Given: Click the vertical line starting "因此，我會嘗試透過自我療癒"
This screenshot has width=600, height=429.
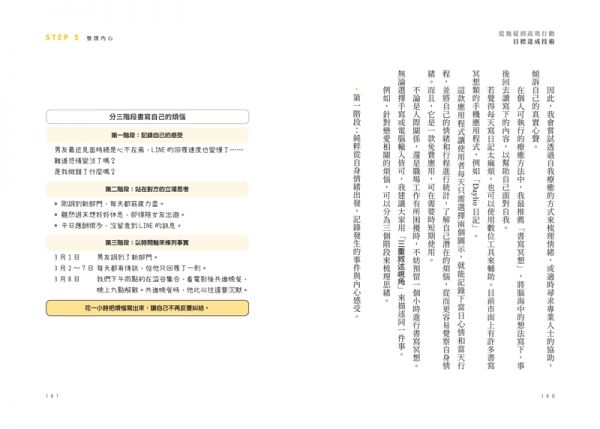Looking at the screenshot, I should tap(551, 226).
